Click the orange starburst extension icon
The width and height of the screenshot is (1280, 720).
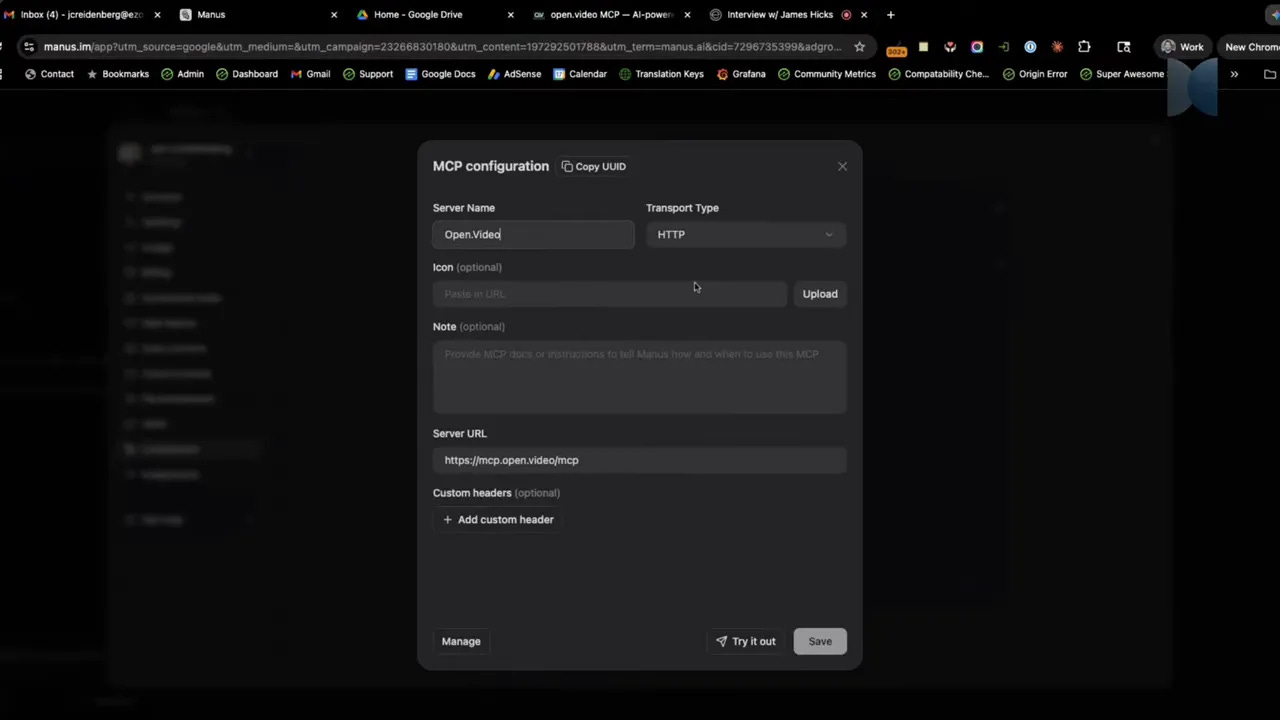pos(1058,47)
